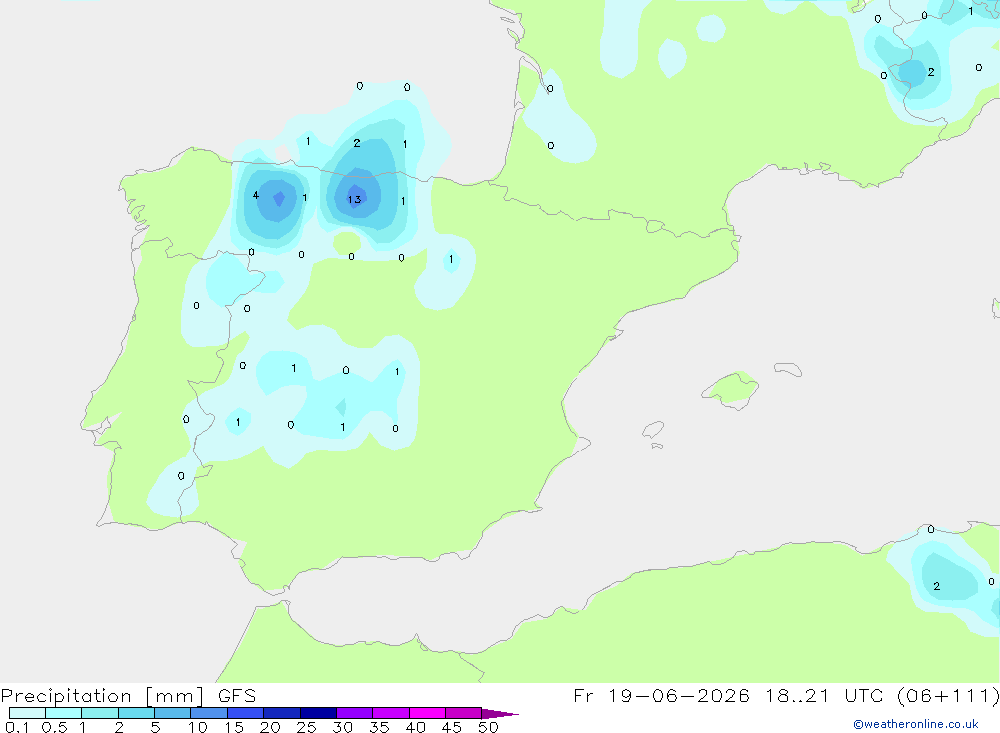
Task: Select the 5–10 mm legend color swatch
Action: click(x=173, y=713)
